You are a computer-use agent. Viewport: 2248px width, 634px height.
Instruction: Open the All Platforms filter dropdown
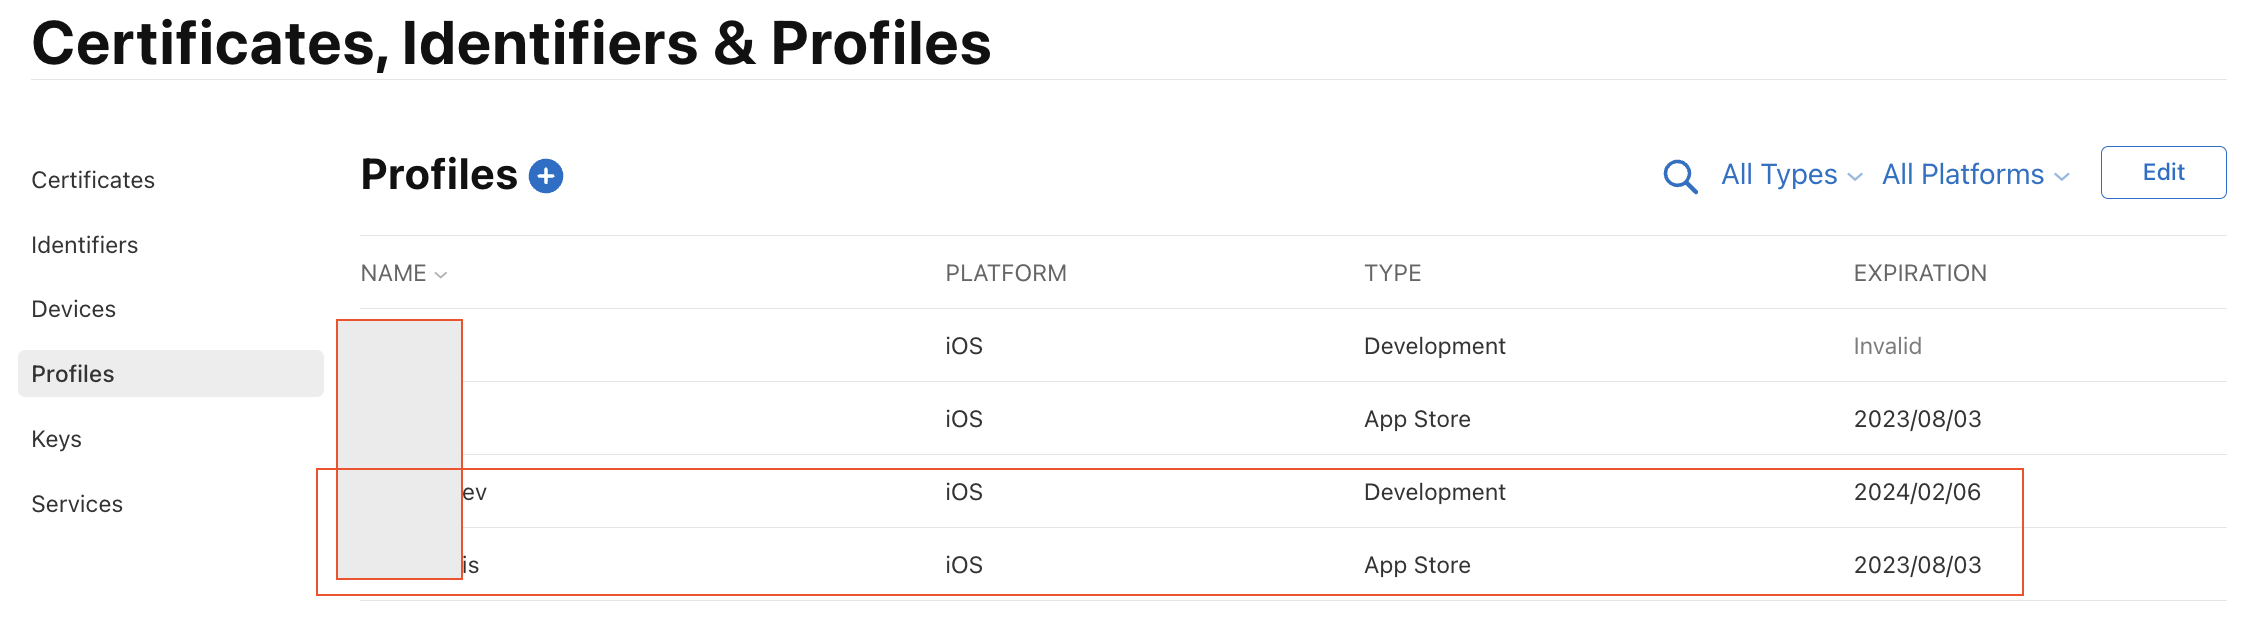point(1975,175)
